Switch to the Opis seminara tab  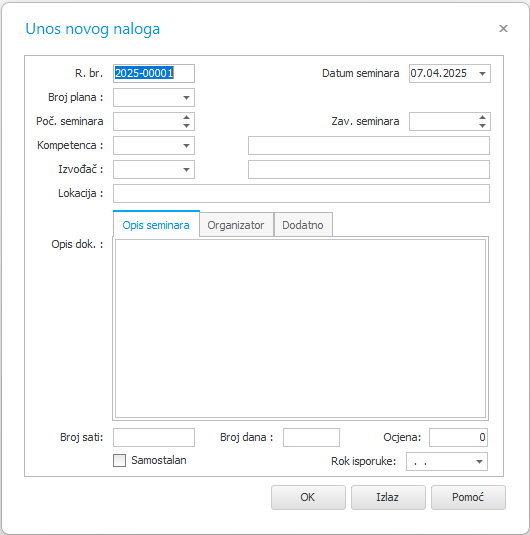[156, 225]
